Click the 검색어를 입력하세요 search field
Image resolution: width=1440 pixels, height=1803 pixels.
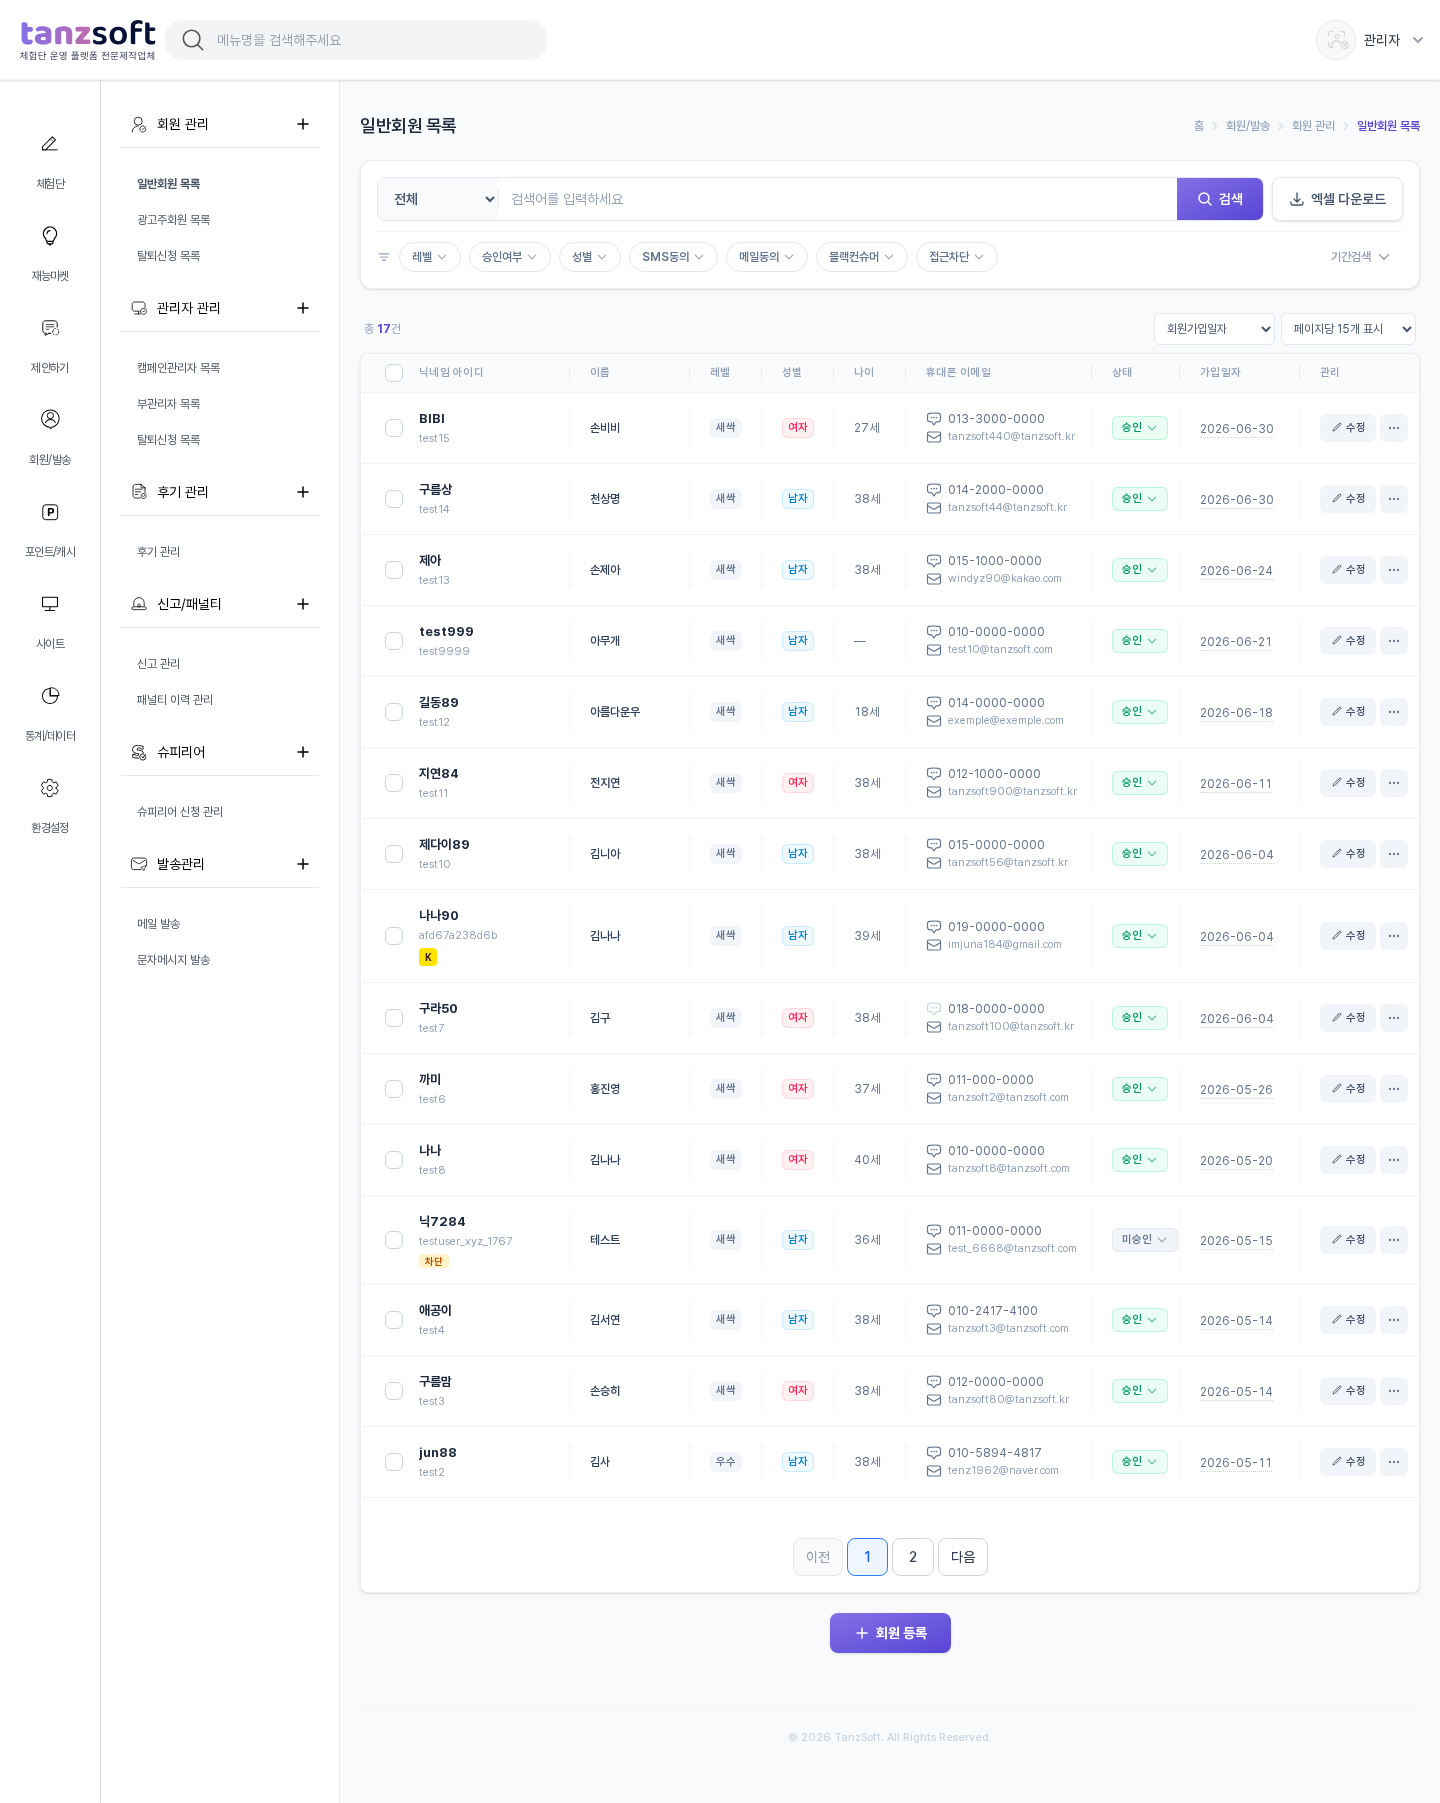tap(838, 199)
